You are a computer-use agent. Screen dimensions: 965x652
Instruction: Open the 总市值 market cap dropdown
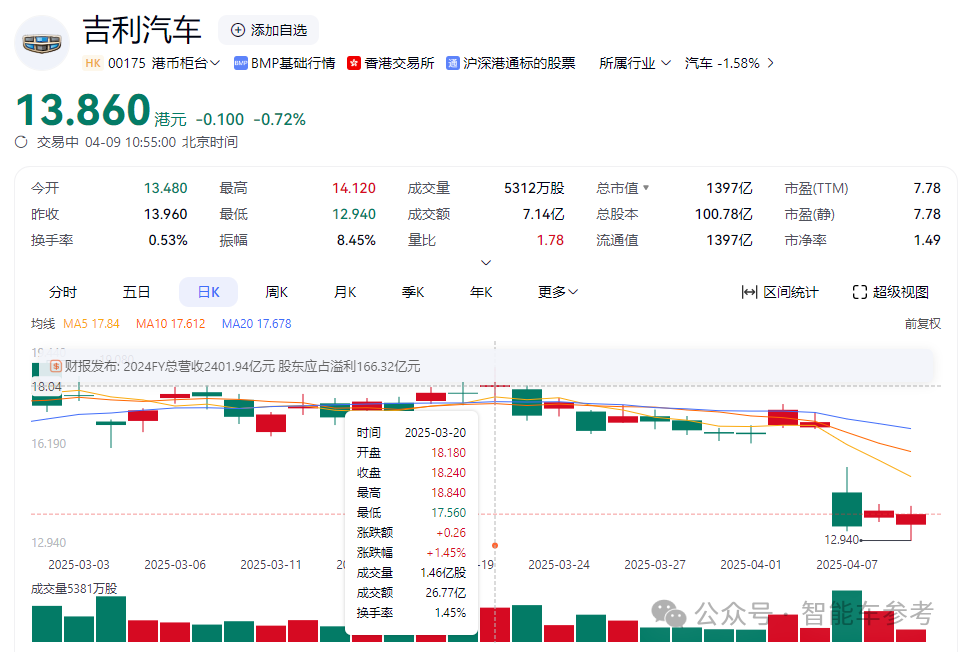tap(621, 187)
